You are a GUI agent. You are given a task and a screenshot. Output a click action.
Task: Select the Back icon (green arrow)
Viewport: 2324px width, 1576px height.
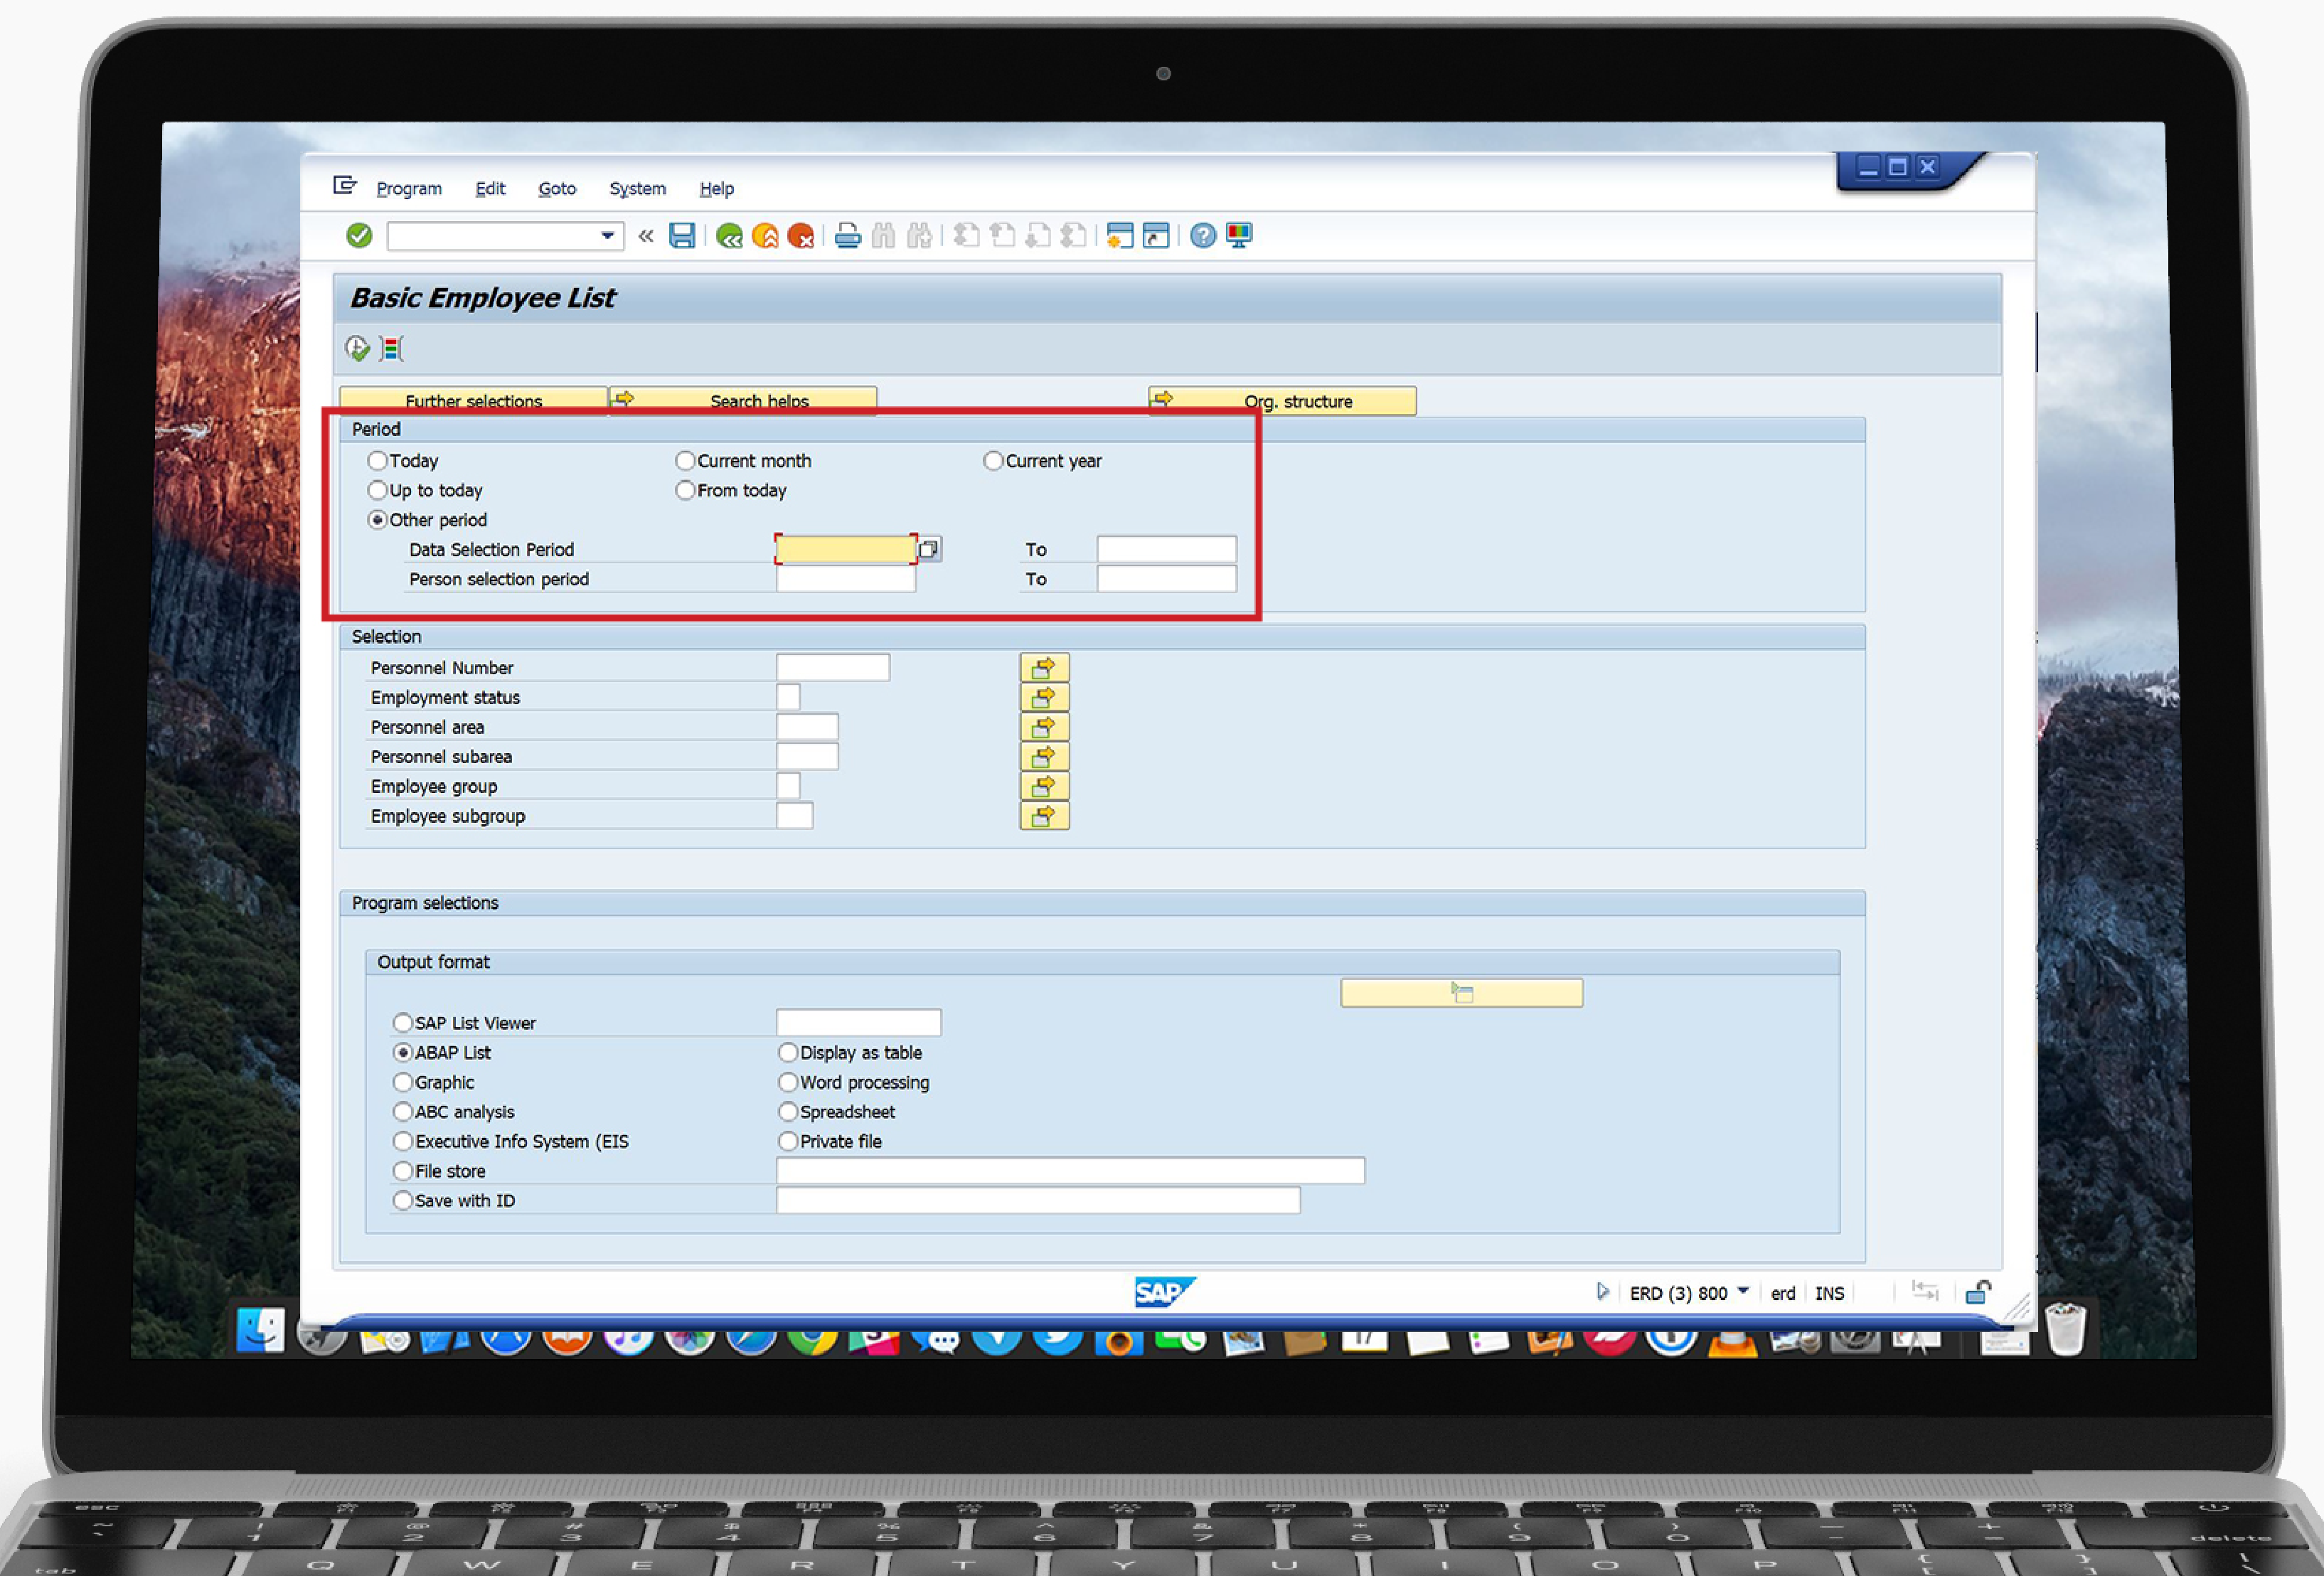coord(730,236)
